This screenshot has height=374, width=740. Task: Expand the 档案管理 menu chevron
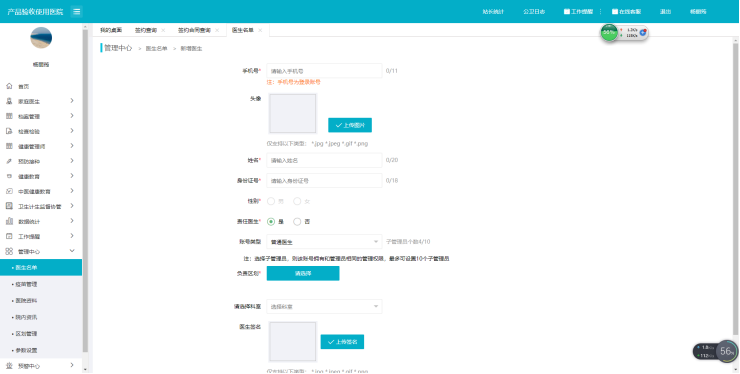click(72, 116)
